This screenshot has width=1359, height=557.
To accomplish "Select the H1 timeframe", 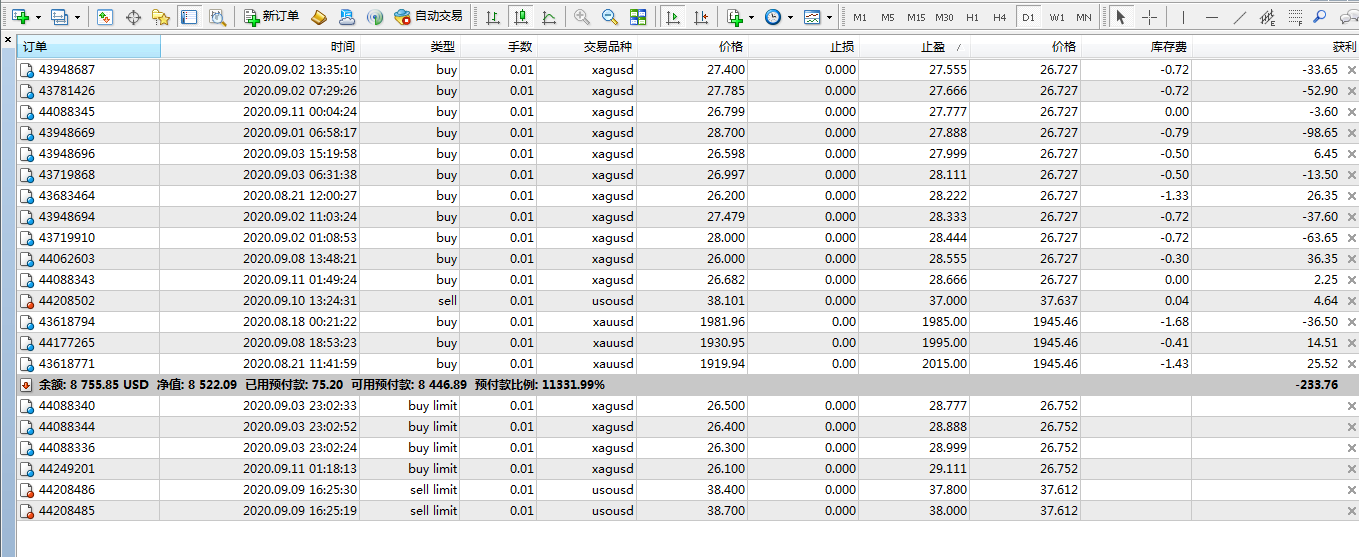I will [x=972, y=17].
